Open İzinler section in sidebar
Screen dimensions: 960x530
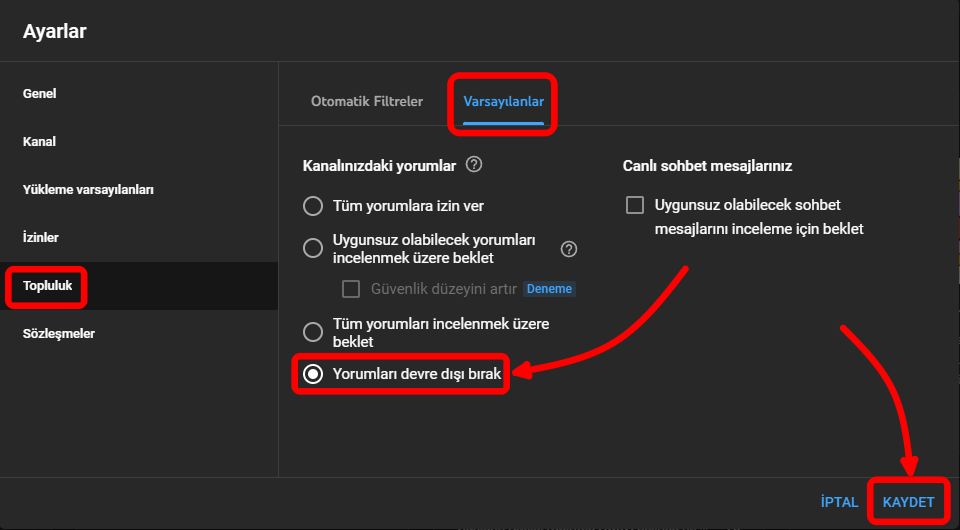(41, 238)
